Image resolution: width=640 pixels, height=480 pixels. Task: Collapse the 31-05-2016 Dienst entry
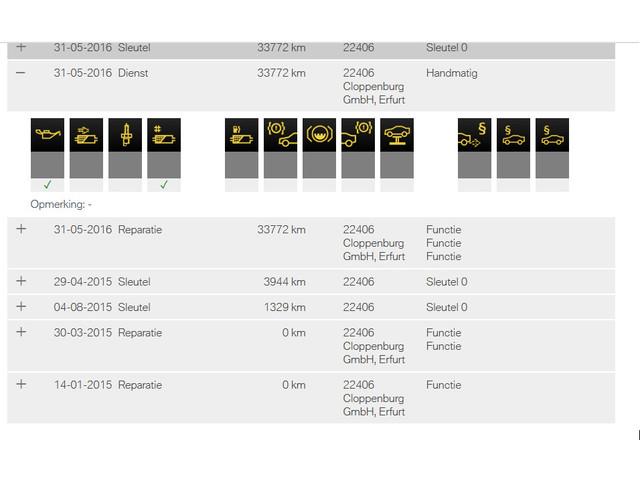(x=21, y=73)
